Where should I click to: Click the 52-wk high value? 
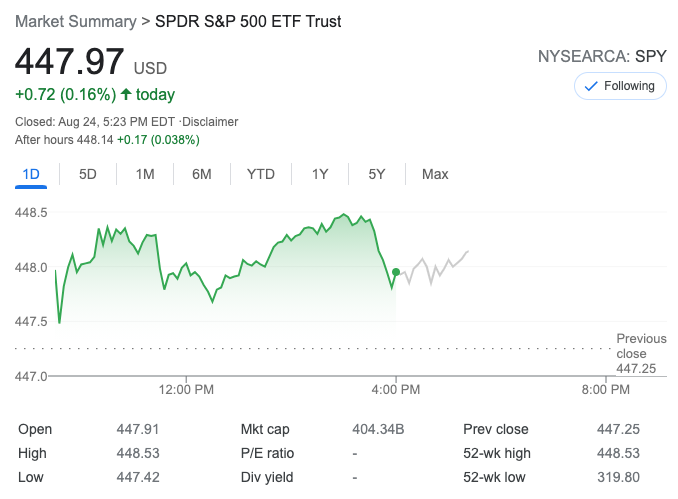(618, 453)
